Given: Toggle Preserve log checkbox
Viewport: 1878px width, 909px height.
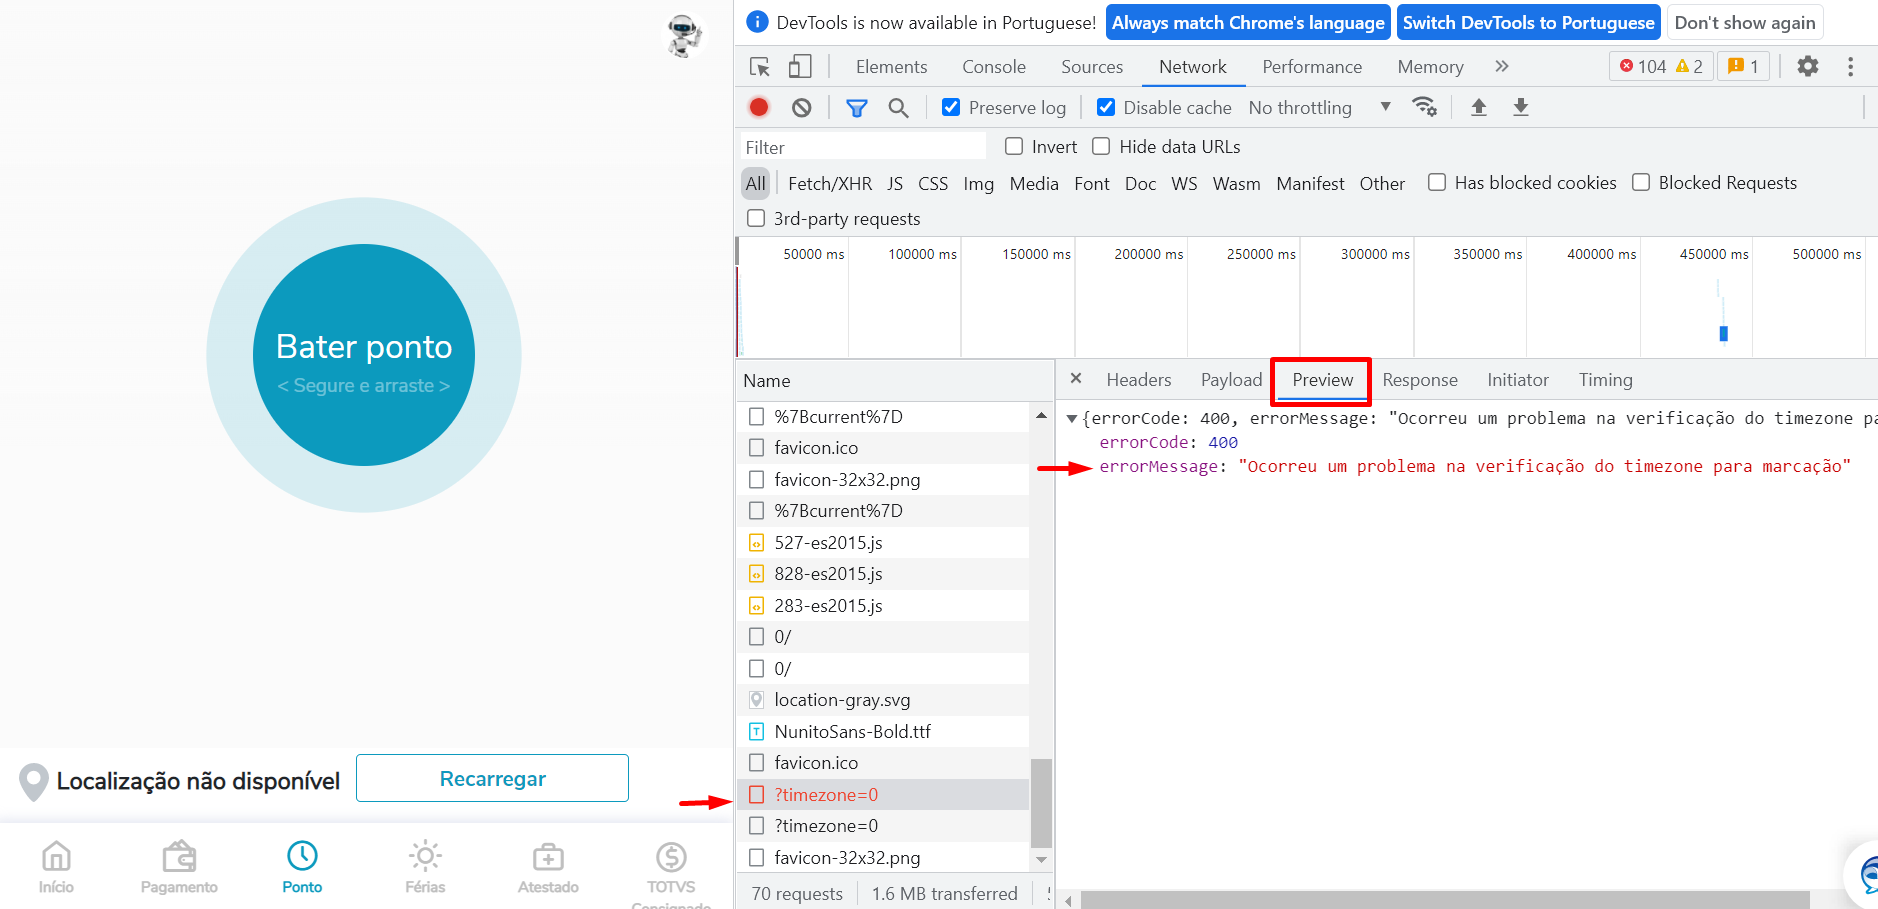Looking at the screenshot, I should pos(951,107).
